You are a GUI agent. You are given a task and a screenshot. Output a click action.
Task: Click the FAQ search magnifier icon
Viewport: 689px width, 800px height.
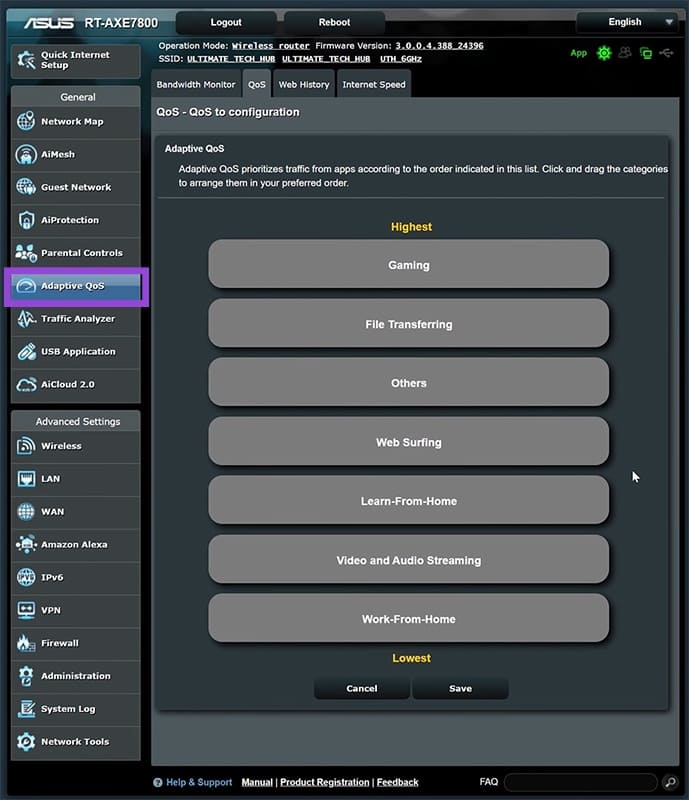click(669, 782)
